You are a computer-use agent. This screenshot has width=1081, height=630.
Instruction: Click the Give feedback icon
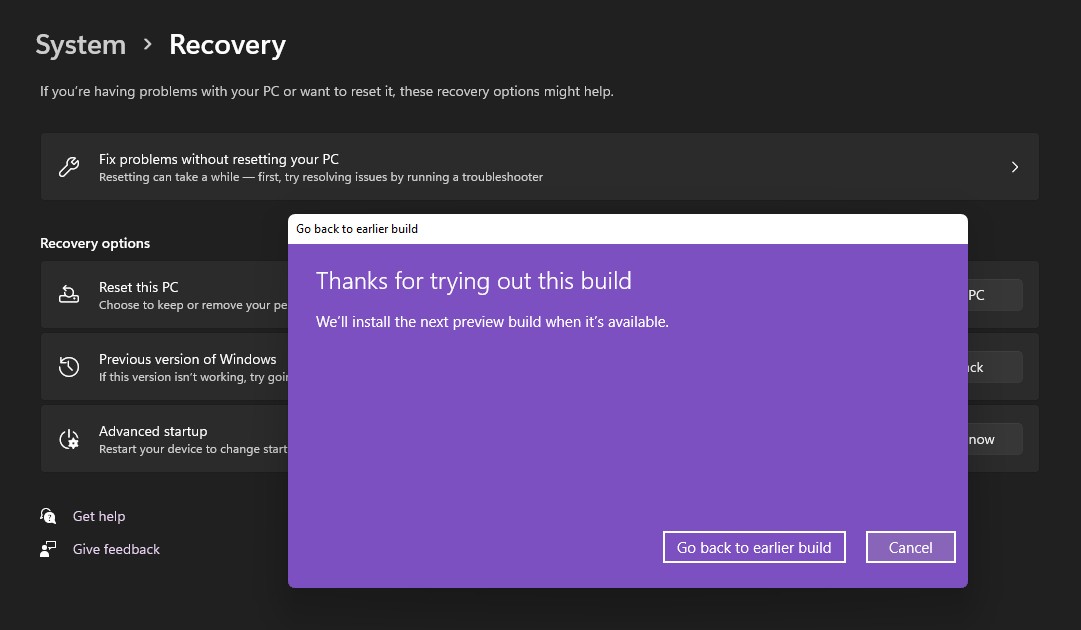tap(48, 549)
